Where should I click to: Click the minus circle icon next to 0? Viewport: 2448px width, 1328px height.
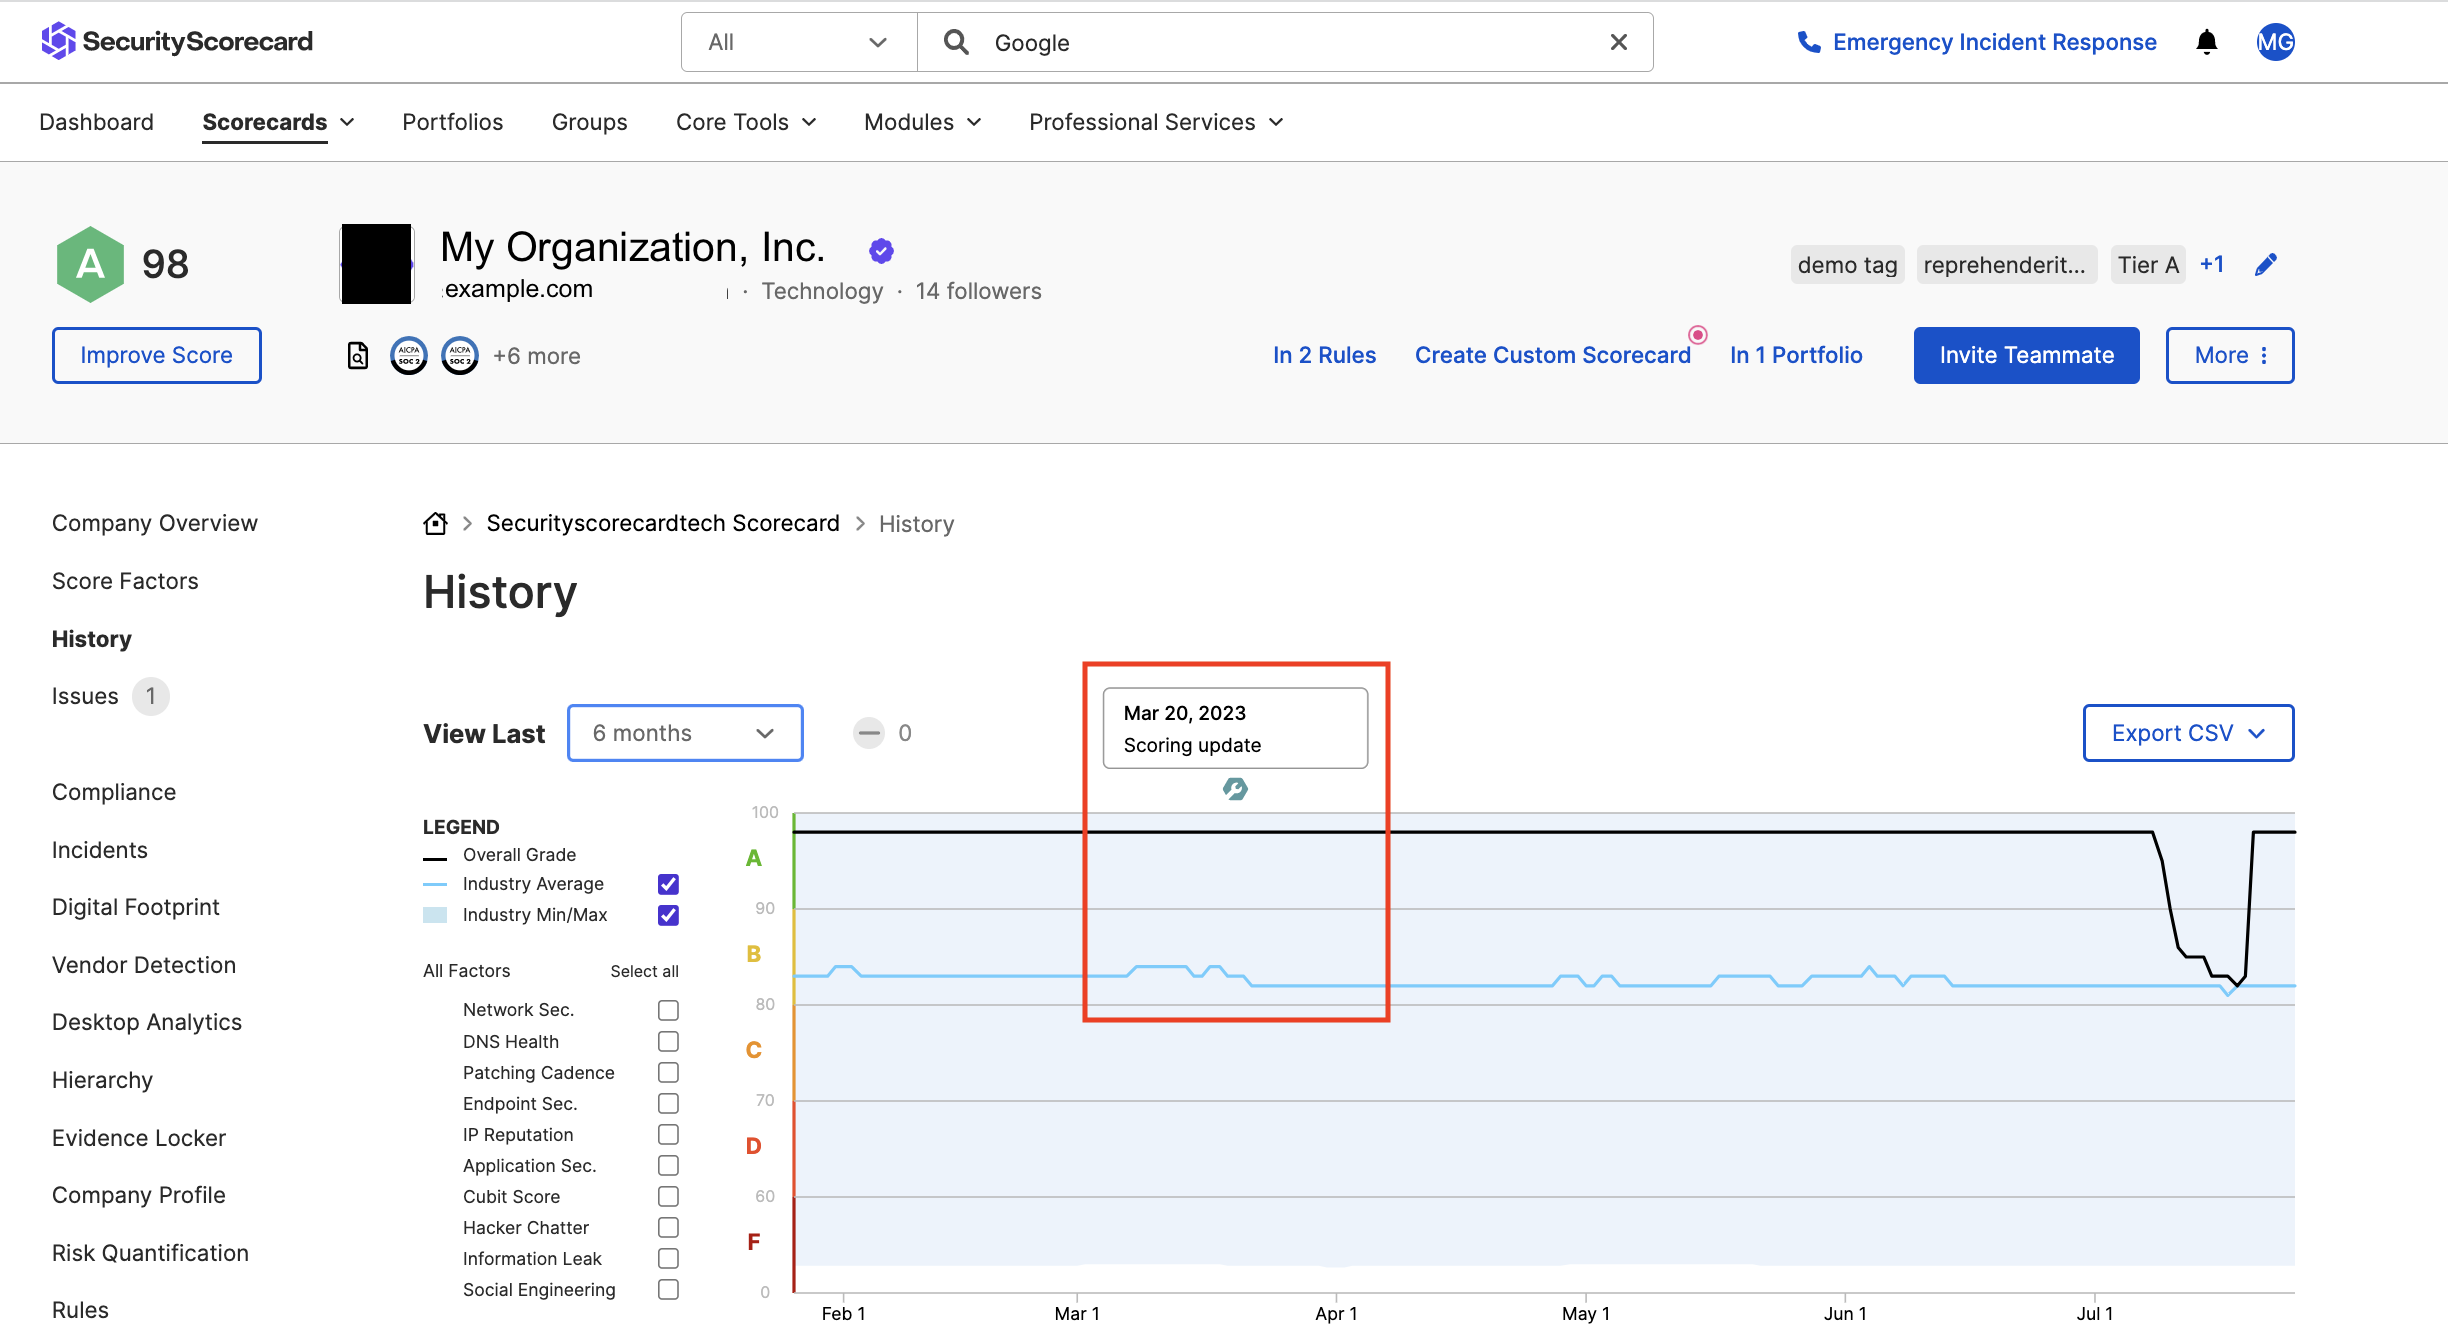869,733
